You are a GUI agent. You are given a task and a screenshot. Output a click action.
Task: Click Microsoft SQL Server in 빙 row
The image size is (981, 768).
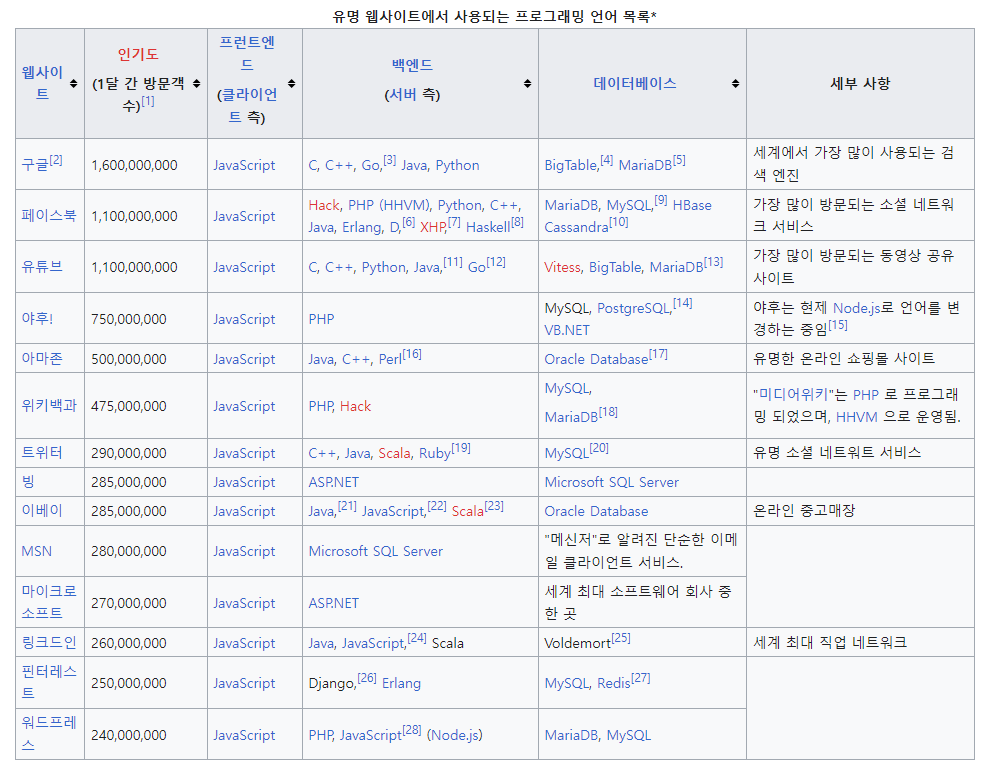click(x=611, y=482)
